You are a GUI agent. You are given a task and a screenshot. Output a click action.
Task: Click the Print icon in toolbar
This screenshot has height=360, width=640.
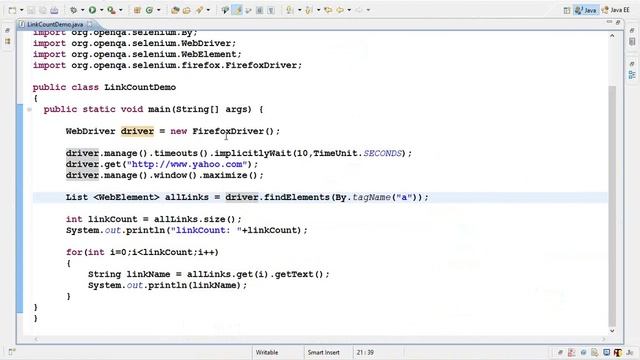coord(54,10)
